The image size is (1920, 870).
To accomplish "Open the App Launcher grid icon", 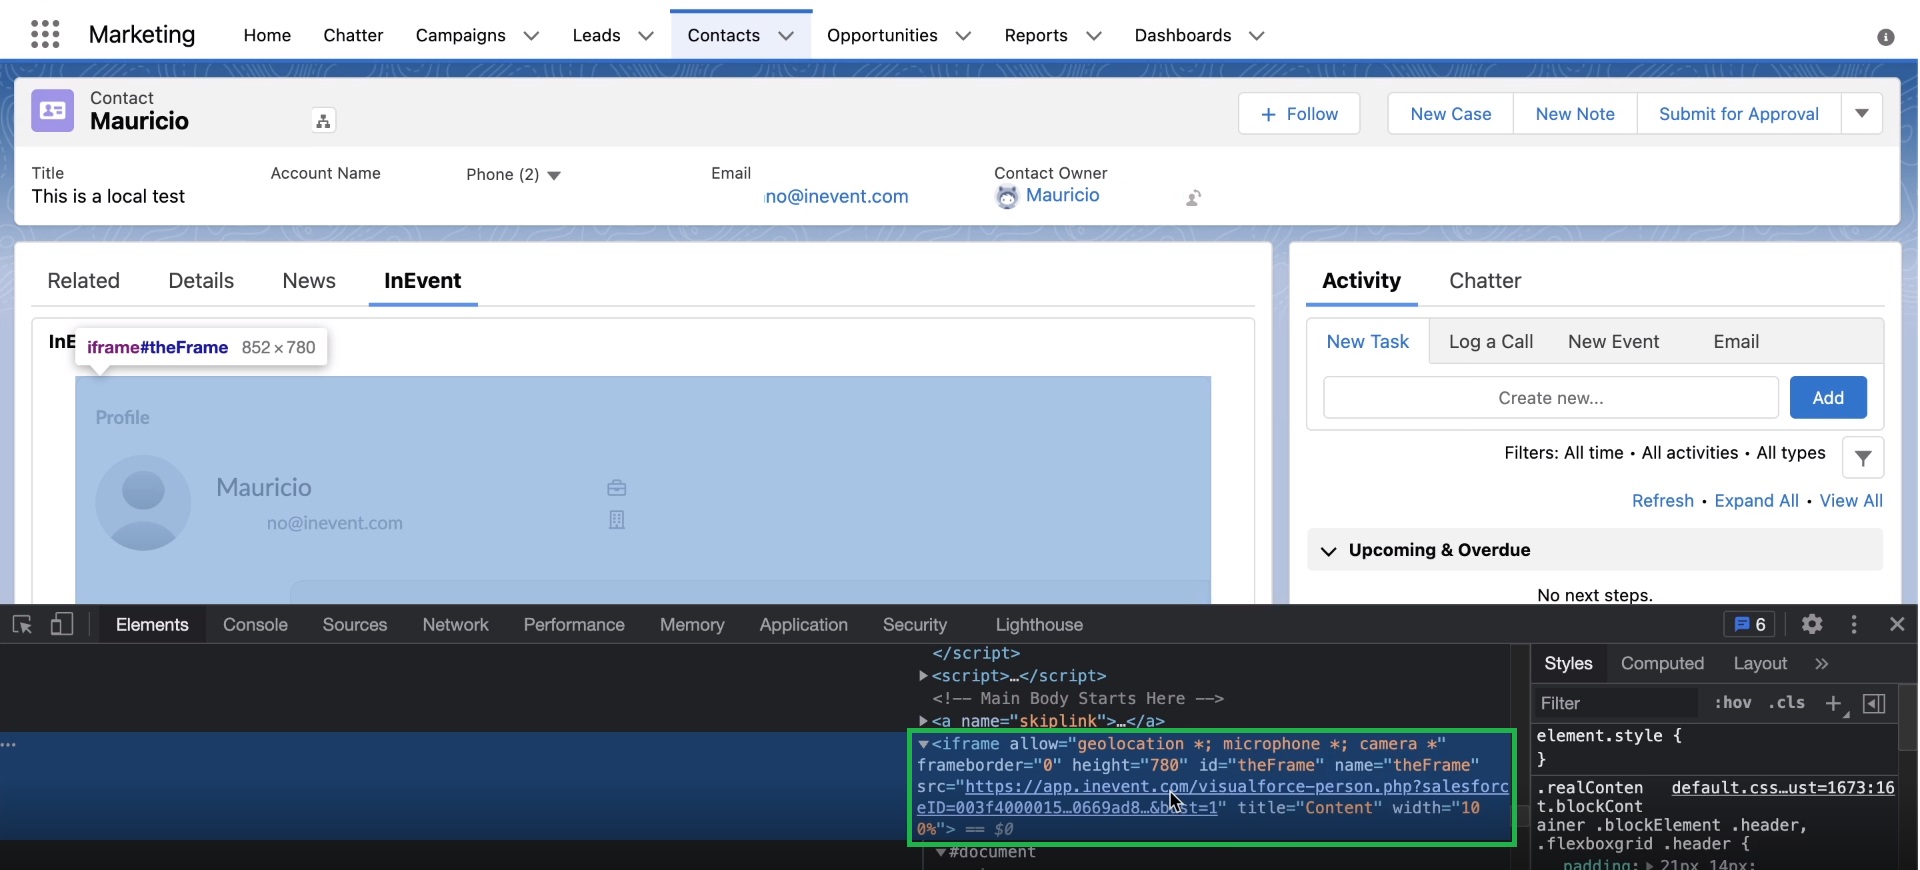I will pyautogui.click(x=45, y=35).
